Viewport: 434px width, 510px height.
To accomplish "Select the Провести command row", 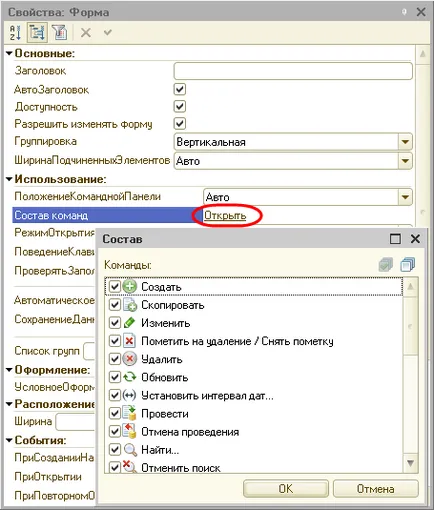I will click(254, 414).
